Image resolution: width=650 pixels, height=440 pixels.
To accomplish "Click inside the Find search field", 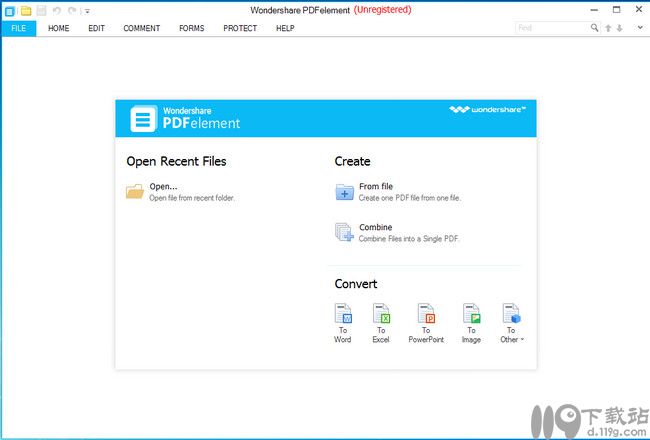I will coord(552,28).
